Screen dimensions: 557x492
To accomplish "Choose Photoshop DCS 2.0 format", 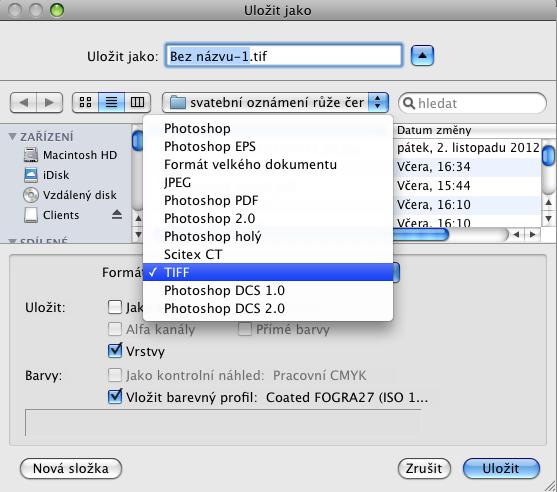I will coord(268,308).
